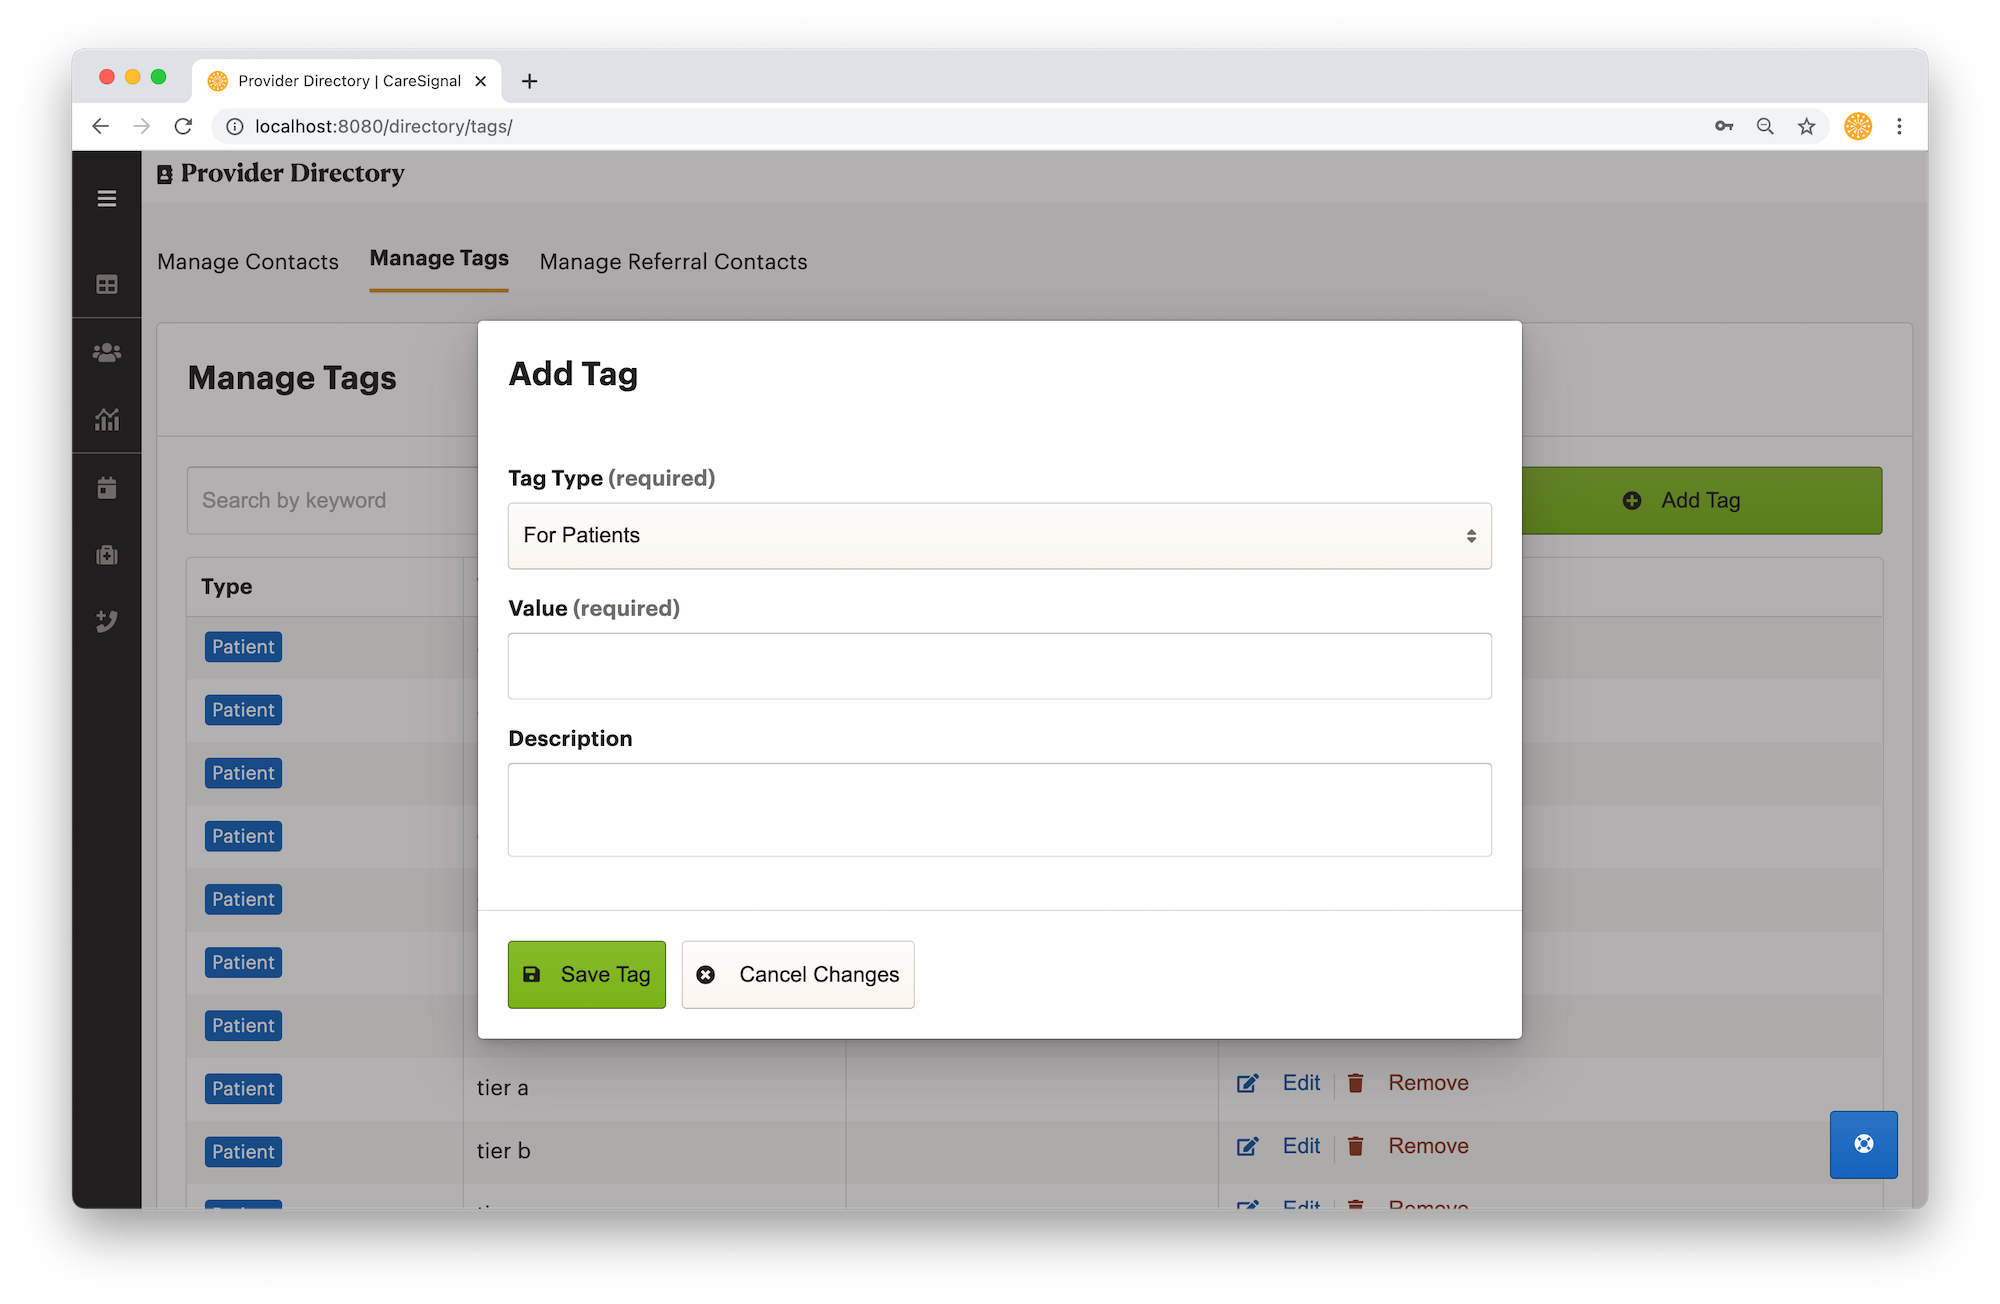Bookmark this page with the star
The height and width of the screenshot is (1304, 2000).
(1806, 126)
